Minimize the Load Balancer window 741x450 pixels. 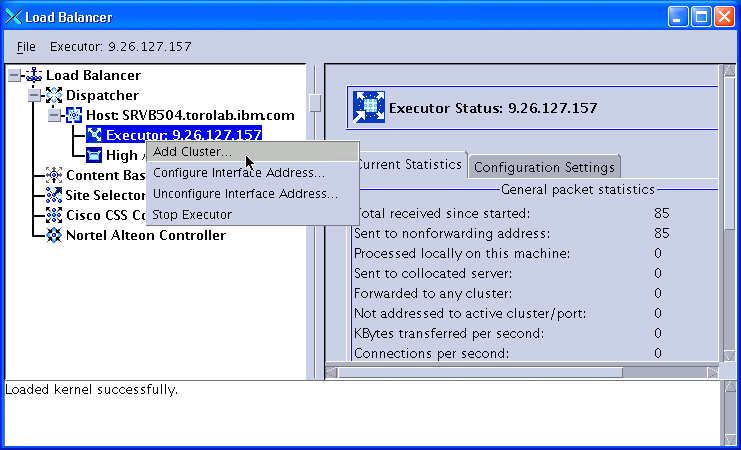coord(678,17)
